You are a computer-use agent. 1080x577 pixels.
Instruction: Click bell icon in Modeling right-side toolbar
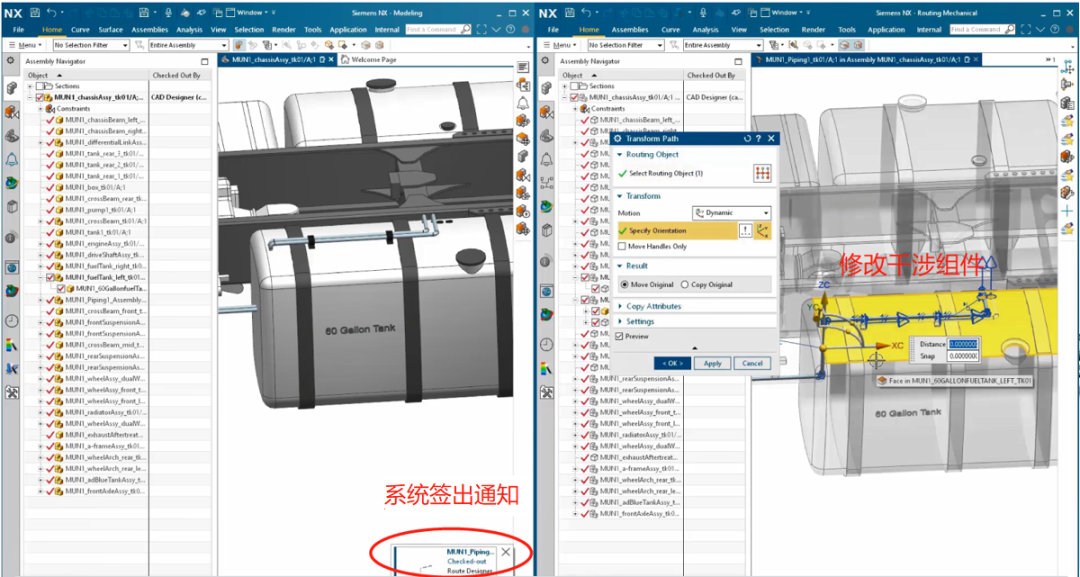click(523, 103)
